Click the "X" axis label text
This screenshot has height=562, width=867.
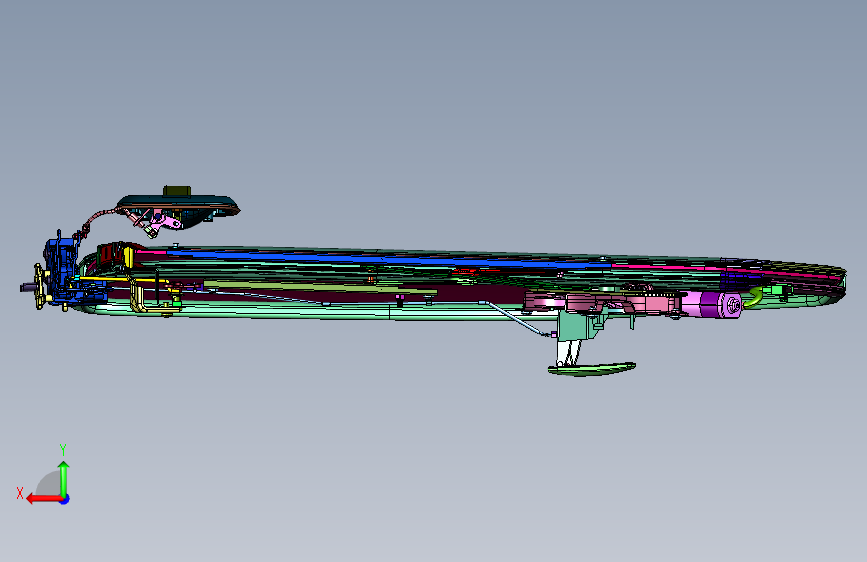[x=20, y=493]
